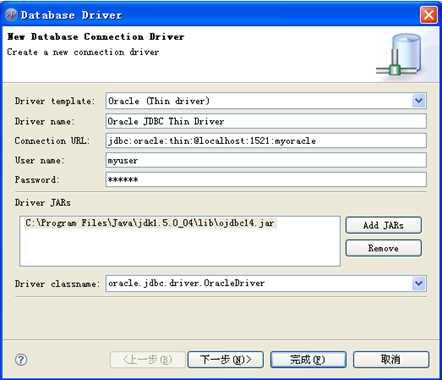Screen dimensions: 442x380
Task: Click the 取消 cancel button
Action: pyautogui.click(x=391, y=360)
